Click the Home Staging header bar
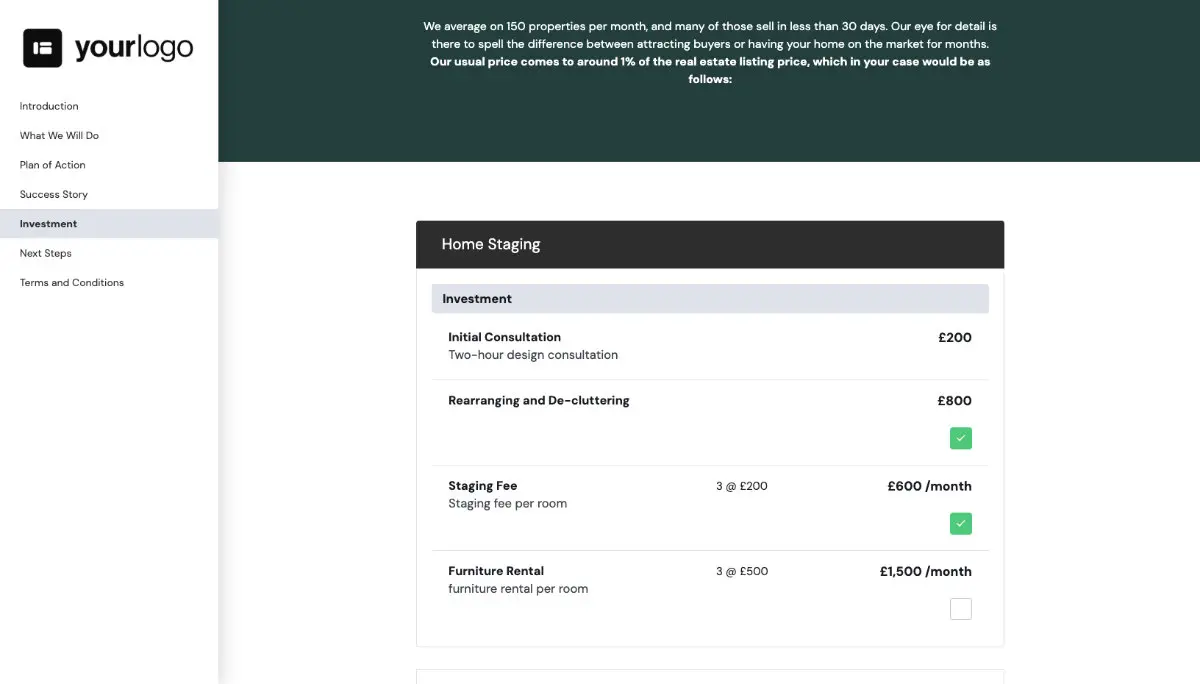This screenshot has width=1200, height=684. point(710,244)
